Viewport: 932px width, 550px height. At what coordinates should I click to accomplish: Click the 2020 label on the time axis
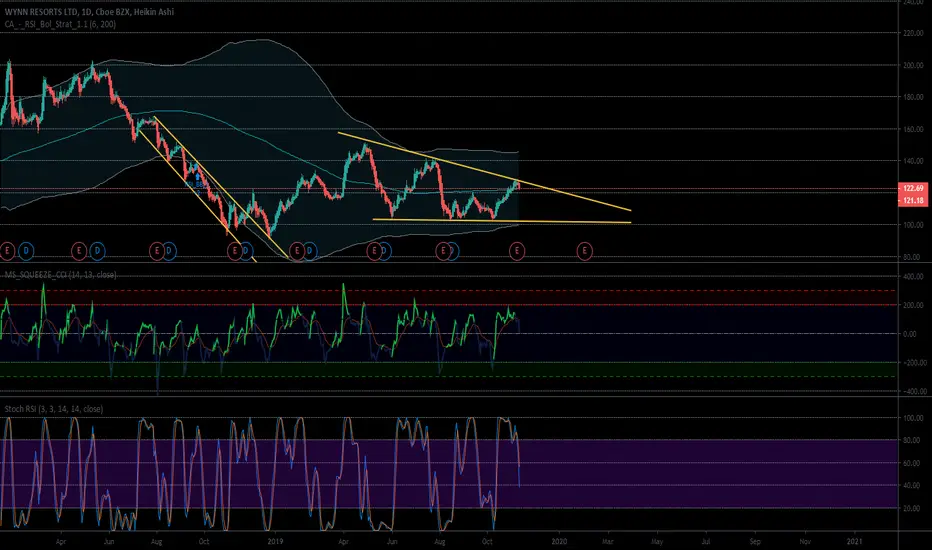559,542
